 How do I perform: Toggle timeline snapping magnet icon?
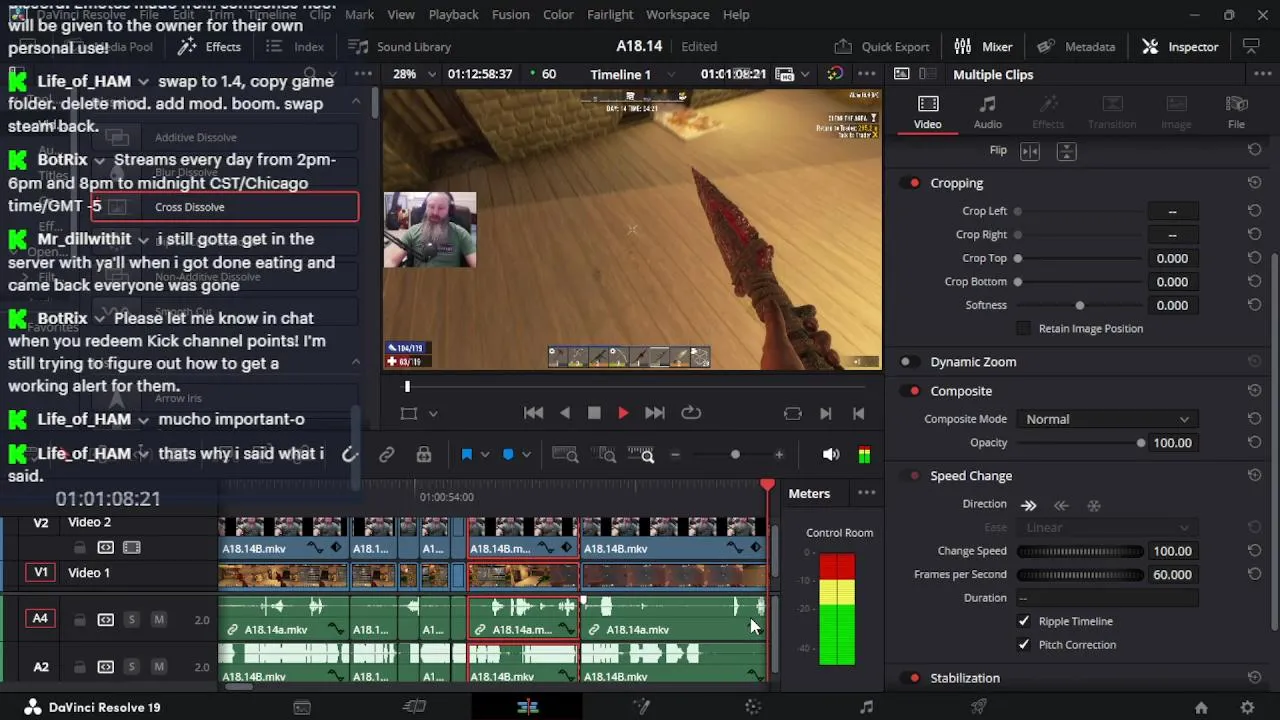349,455
